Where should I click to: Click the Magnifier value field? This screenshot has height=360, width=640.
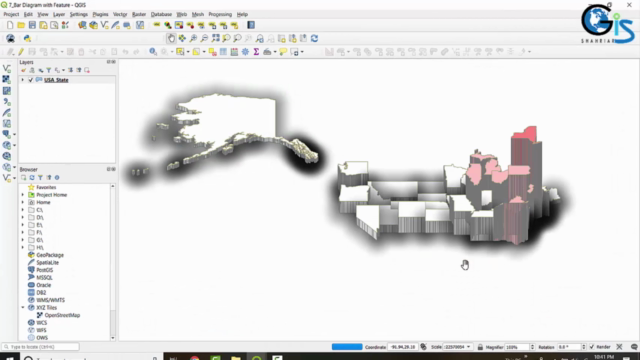(517, 347)
